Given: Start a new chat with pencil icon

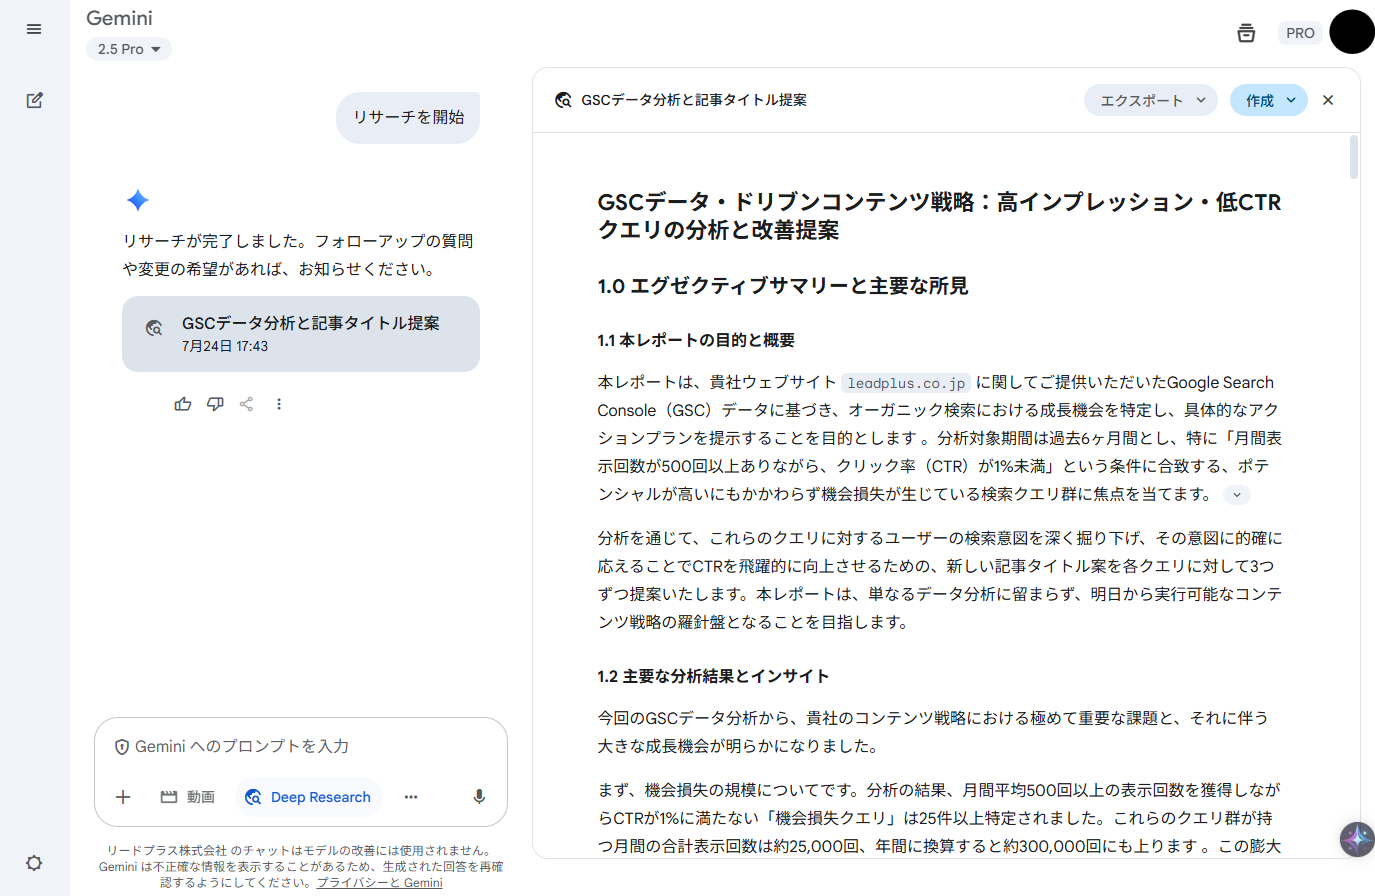Looking at the screenshot, I should (34, 100).
